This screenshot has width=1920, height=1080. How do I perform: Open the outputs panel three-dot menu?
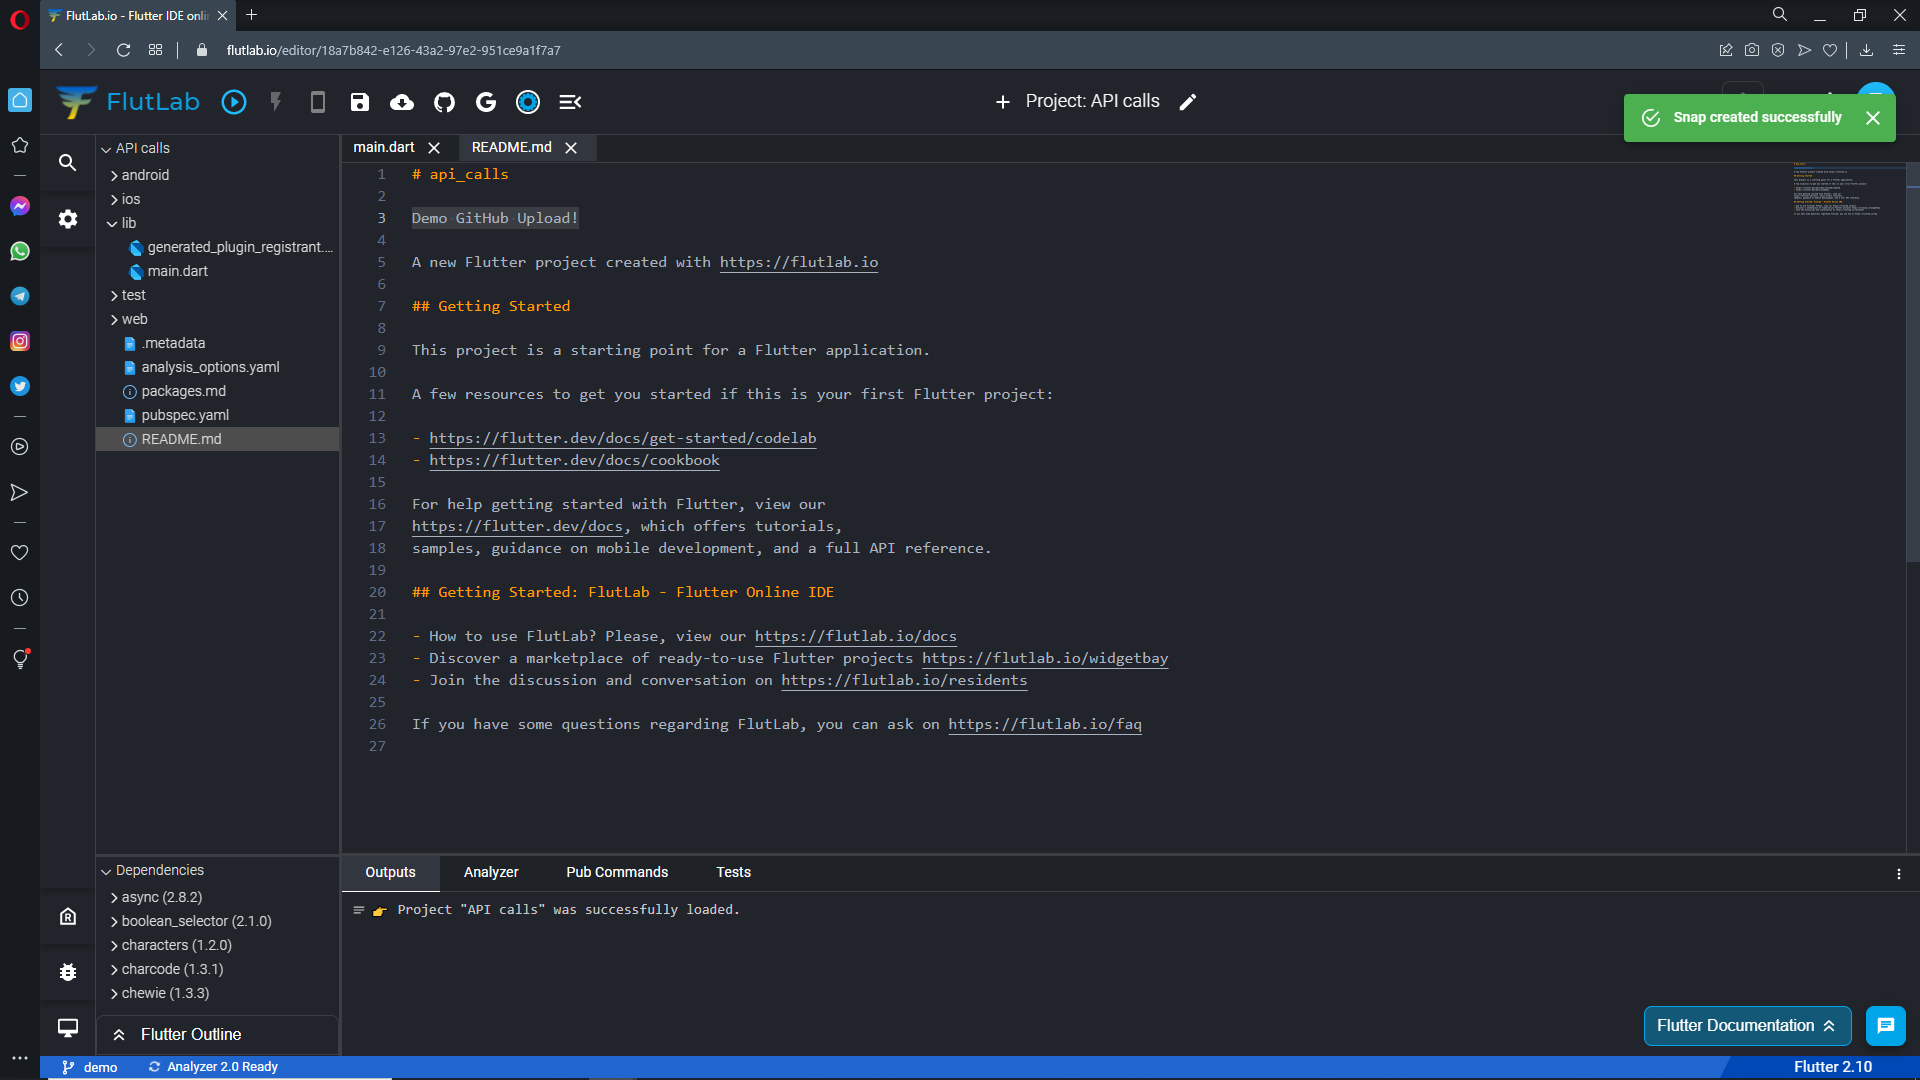pos(1899,874)
